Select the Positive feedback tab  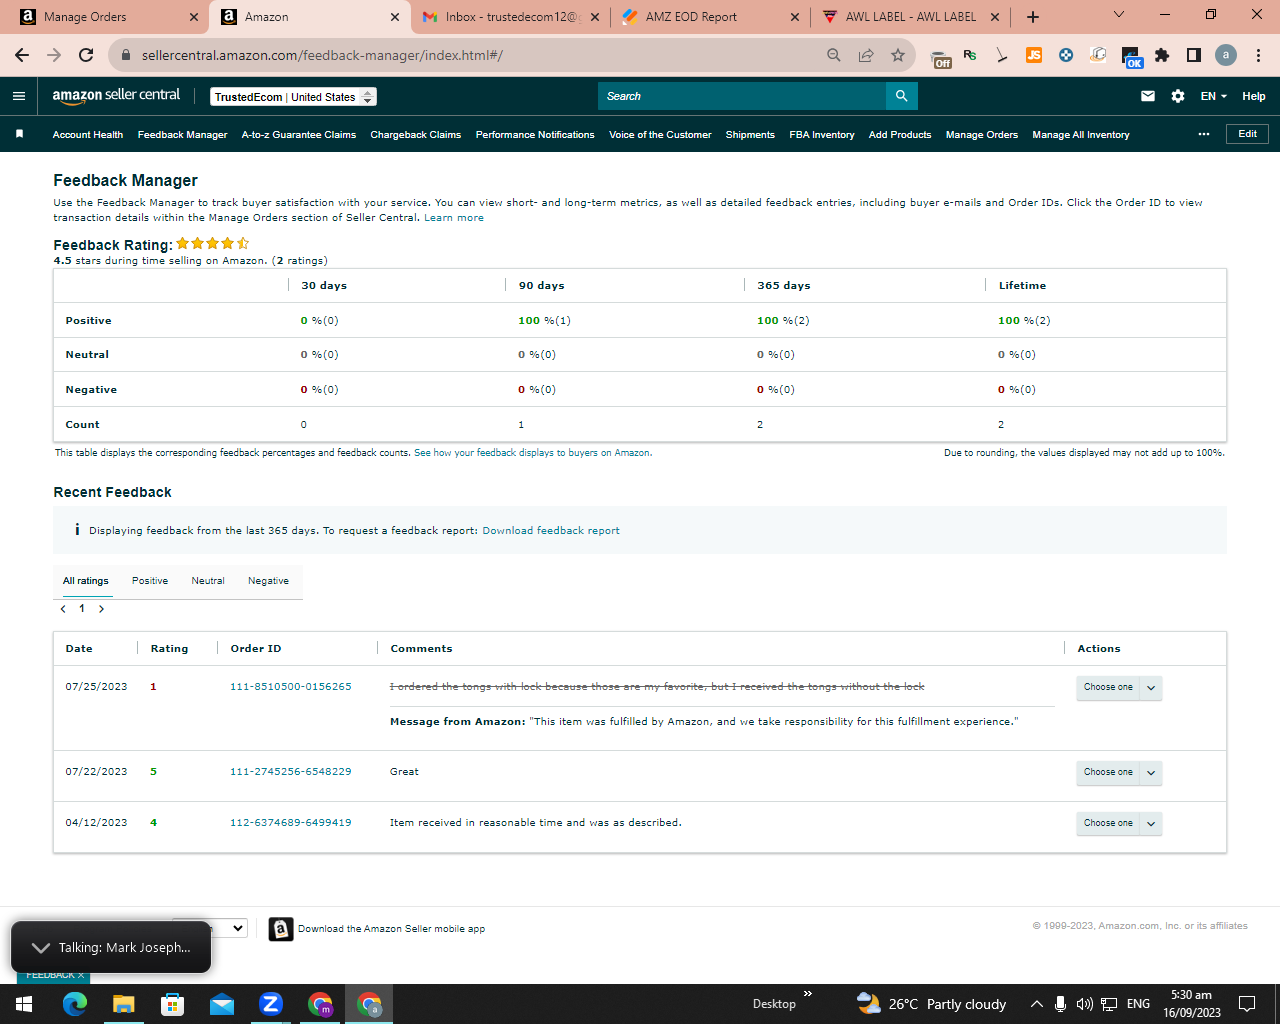pyautogui.click(x=150, y=581)
